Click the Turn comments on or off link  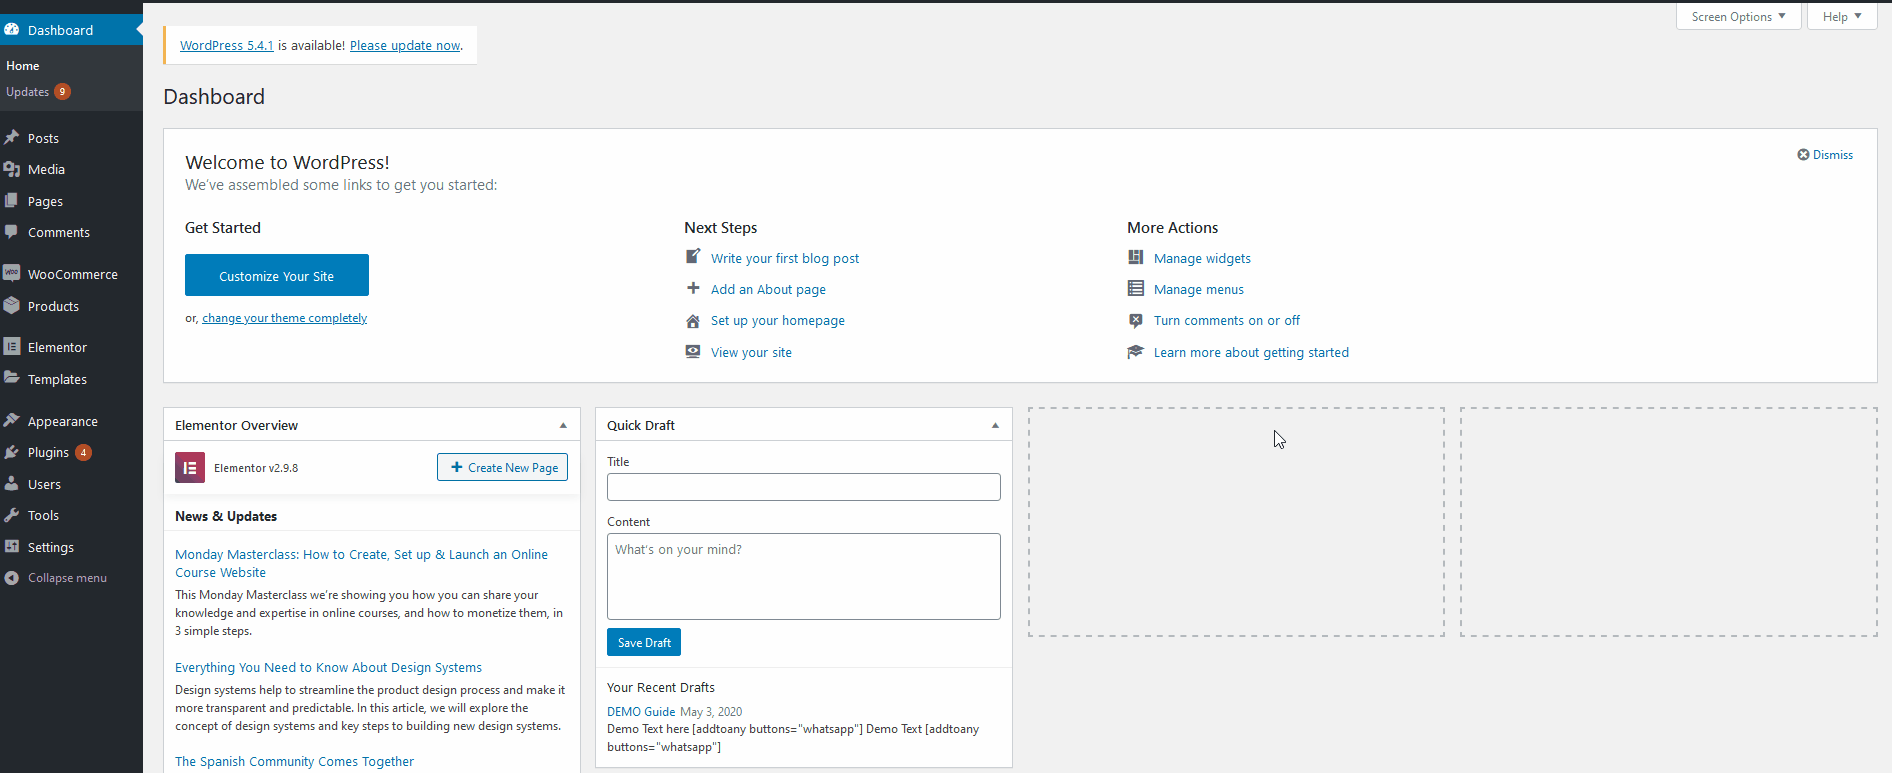[1227, 321]
